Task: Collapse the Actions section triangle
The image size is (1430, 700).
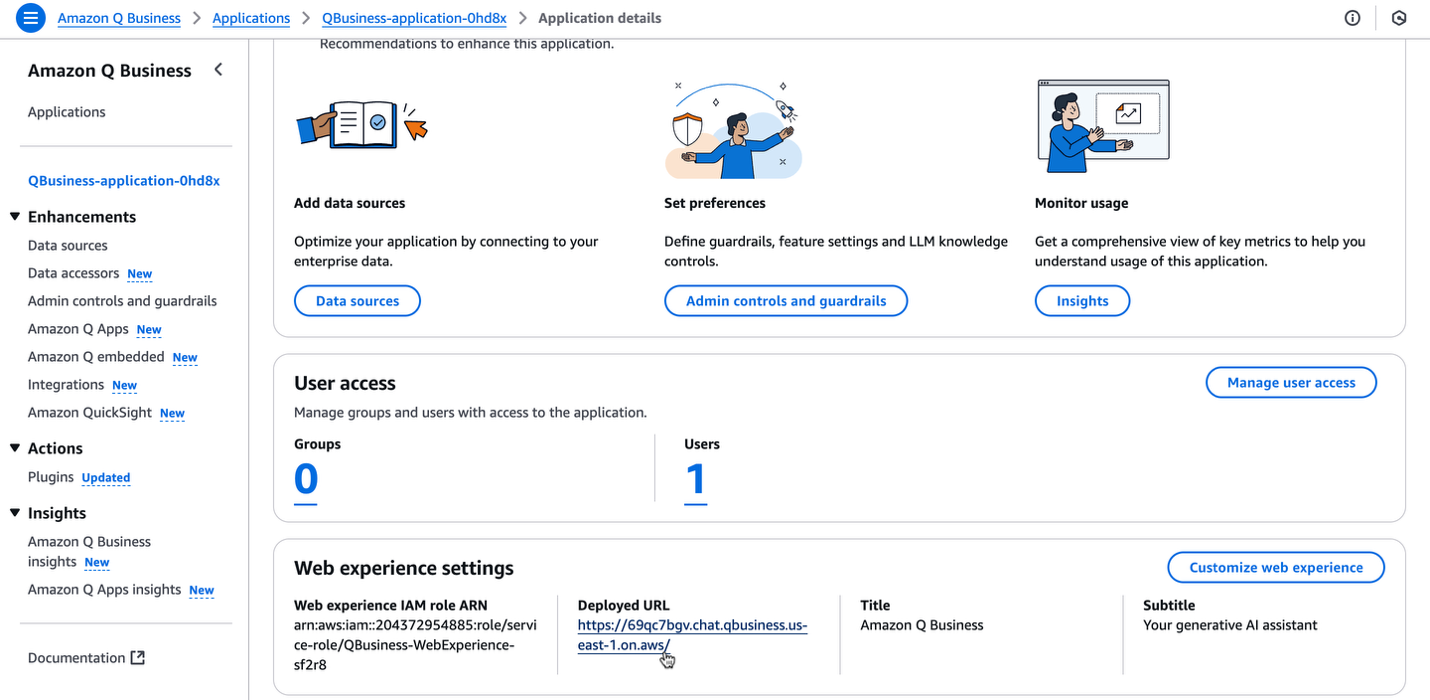Action: point(15,448)
